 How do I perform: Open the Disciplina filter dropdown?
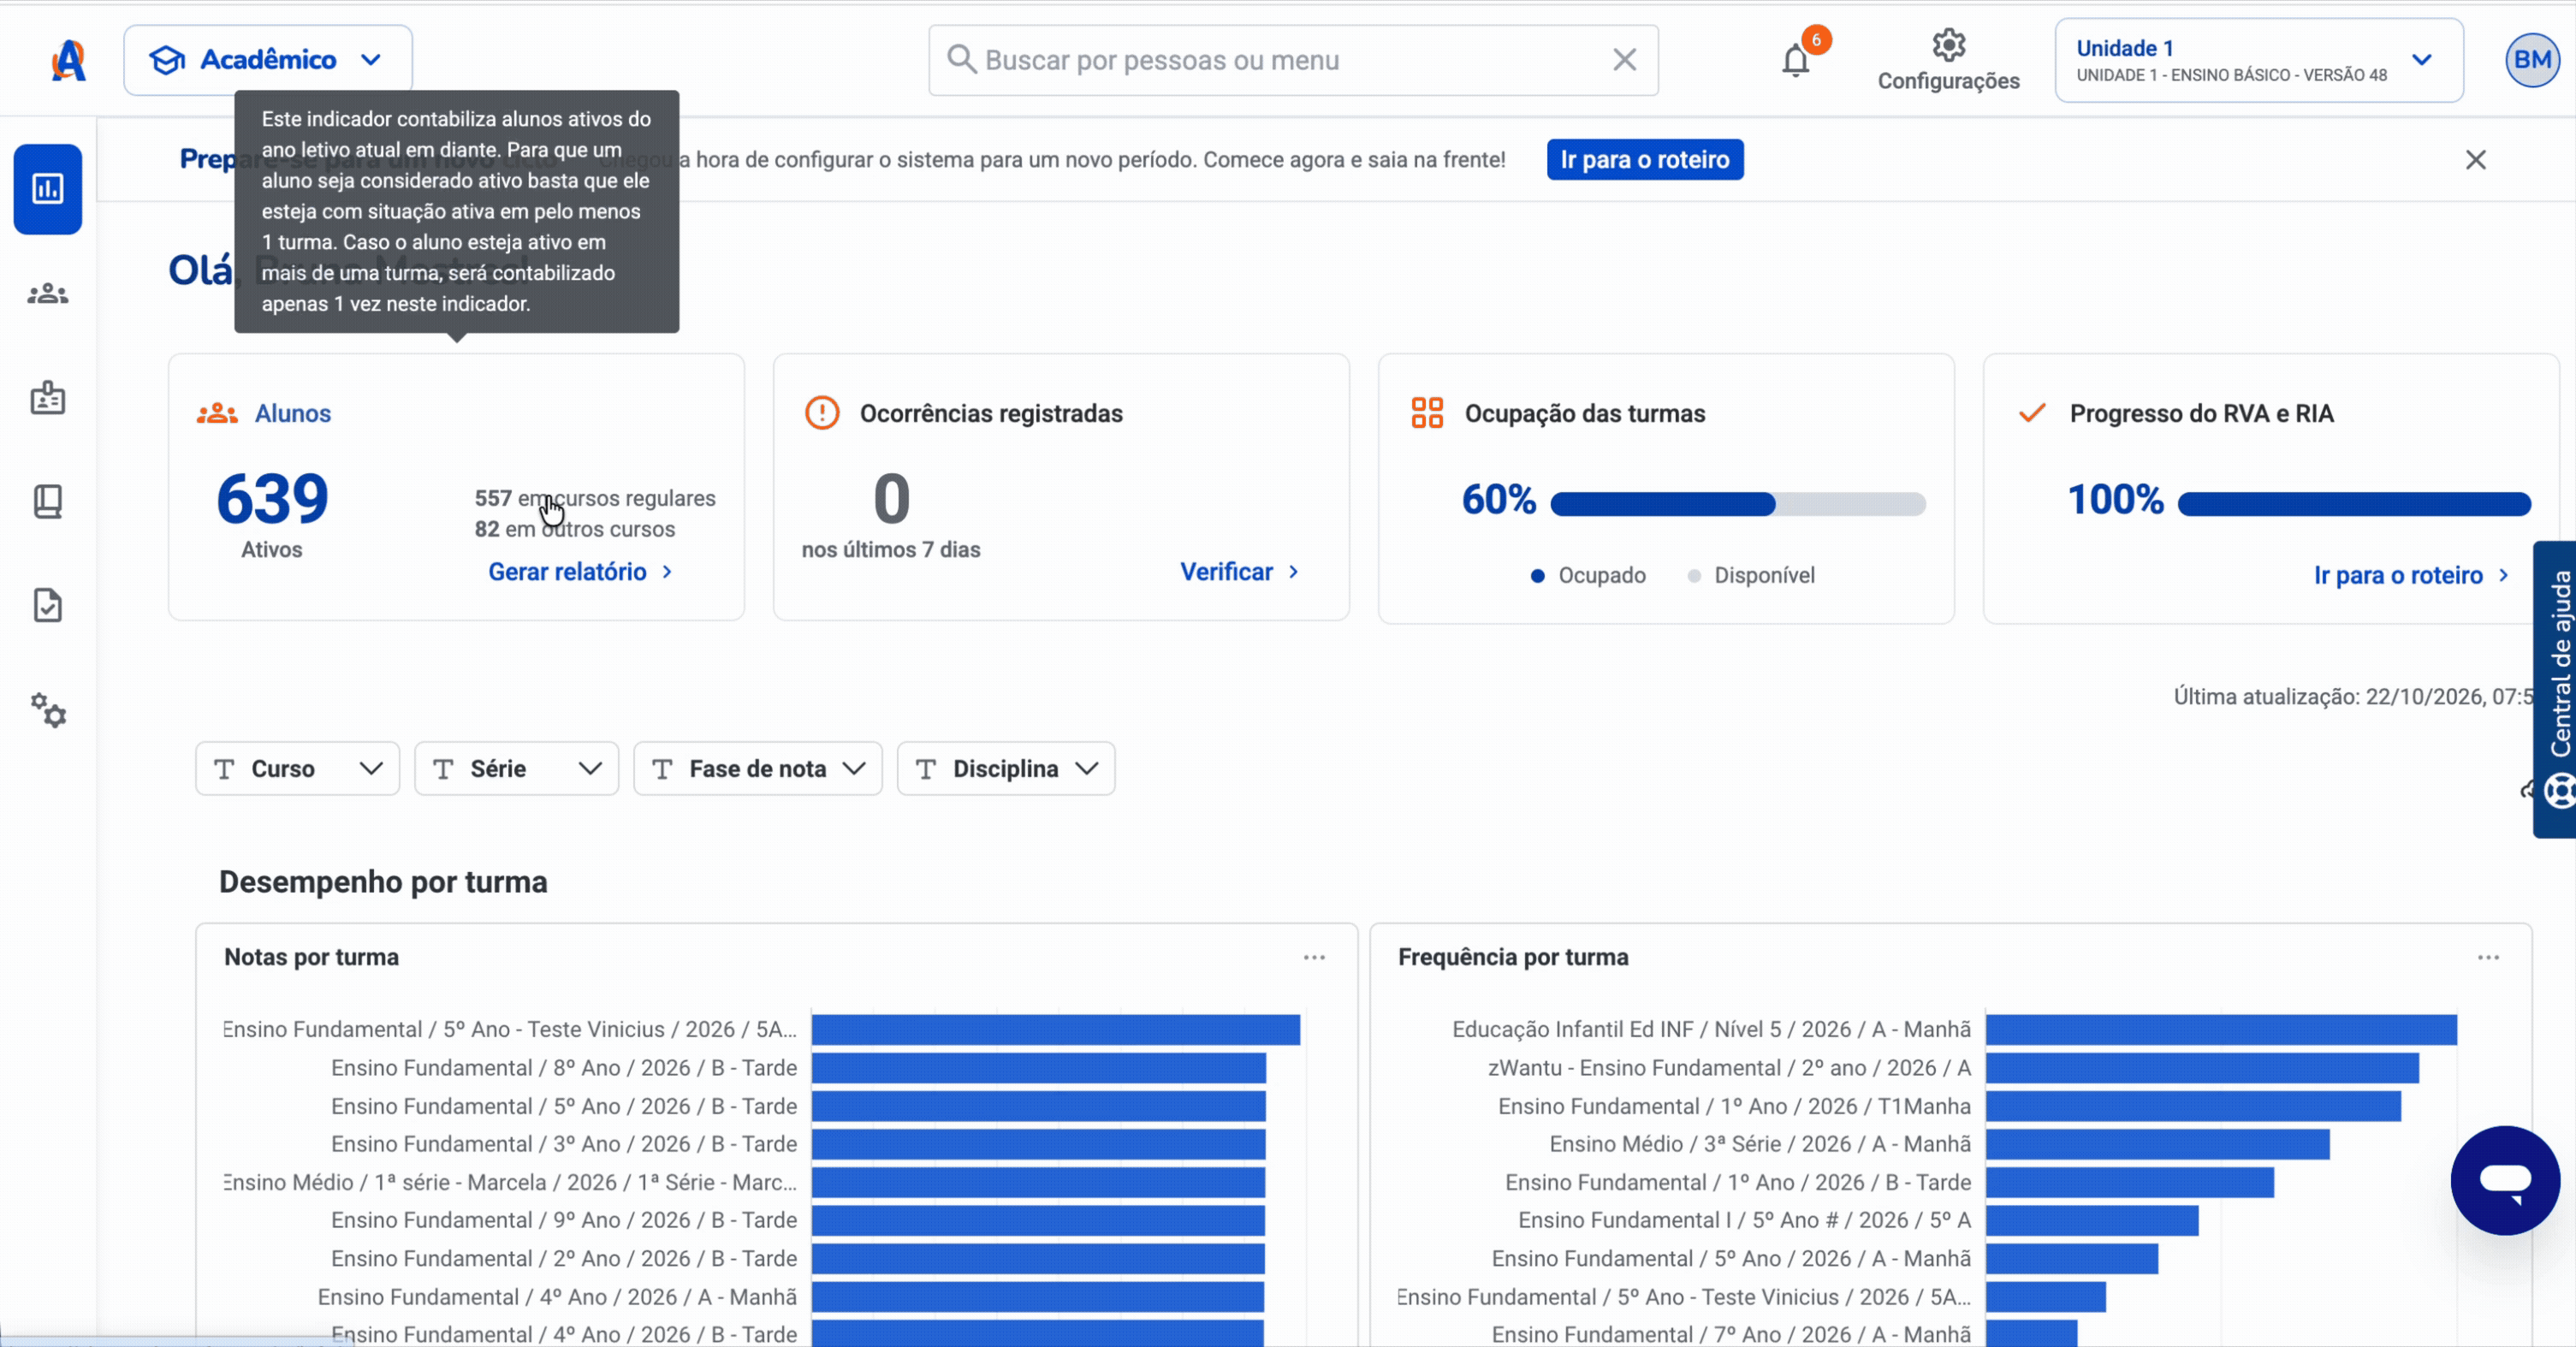click(1006, 768)
